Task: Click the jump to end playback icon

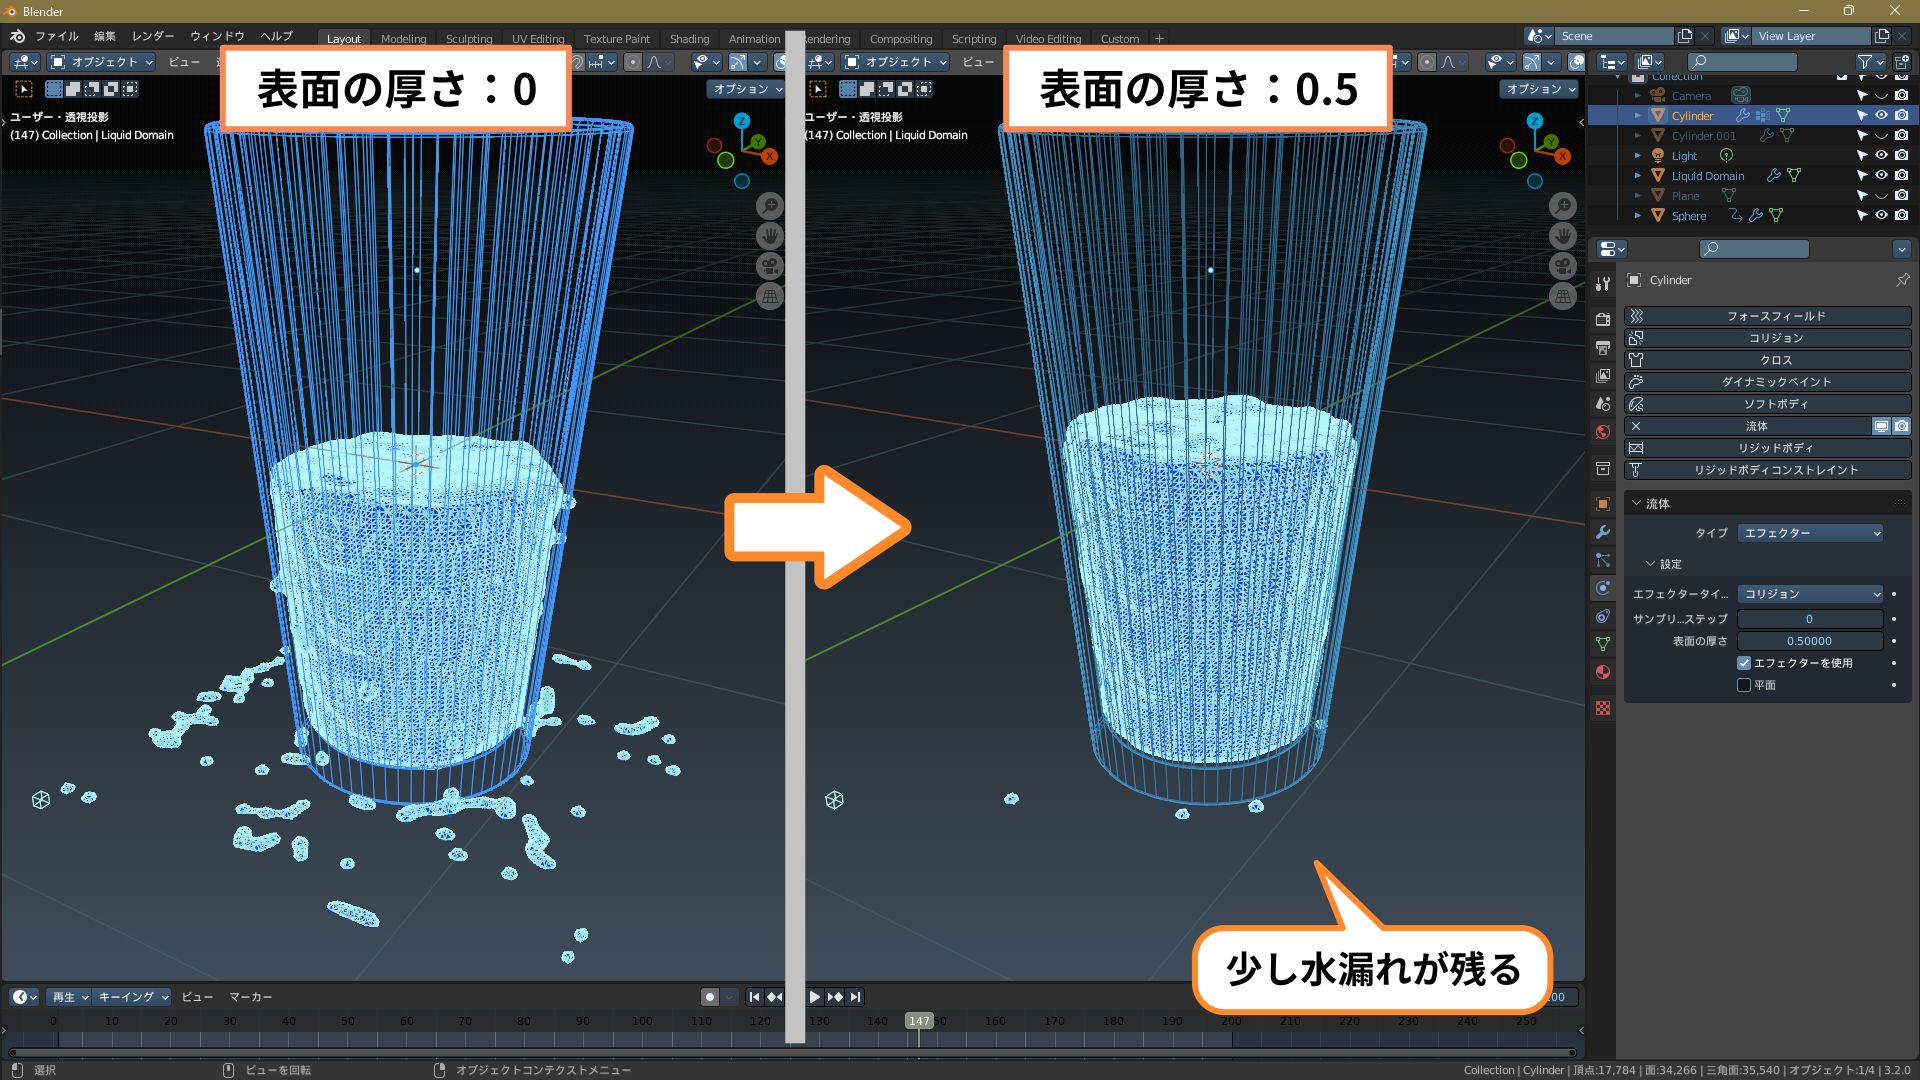Action: (855, 997)
